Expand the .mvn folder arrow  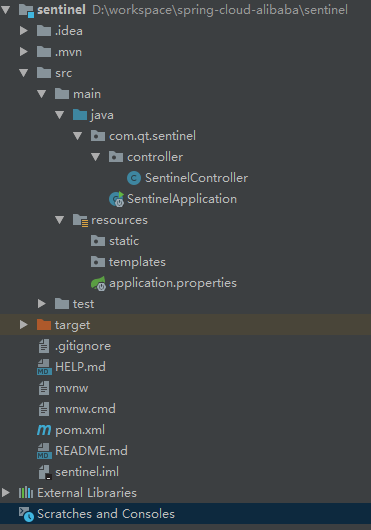coord(23,52)
